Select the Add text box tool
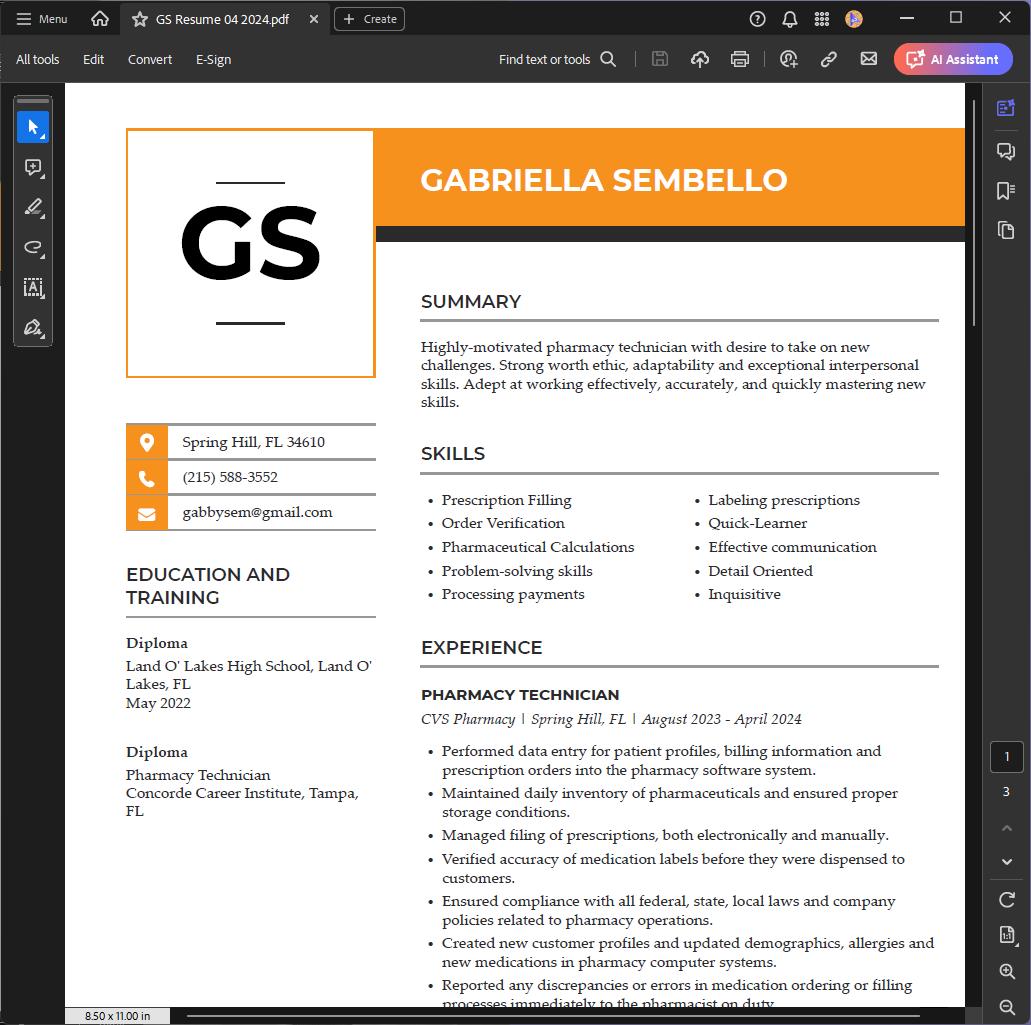1031x1025 pixels. click(x=33, y=288)
